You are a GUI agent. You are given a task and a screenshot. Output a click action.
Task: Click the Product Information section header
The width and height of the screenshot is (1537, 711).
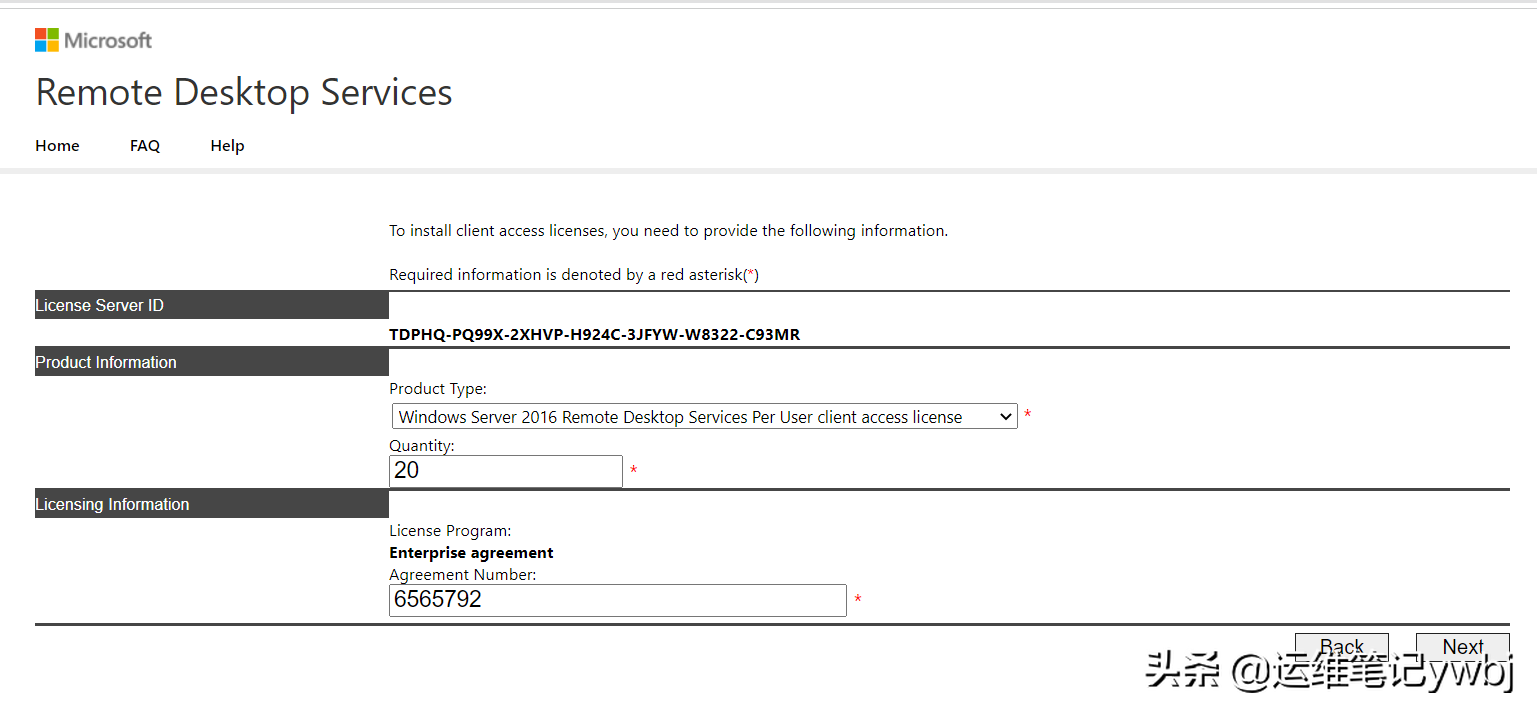[212, 362]
